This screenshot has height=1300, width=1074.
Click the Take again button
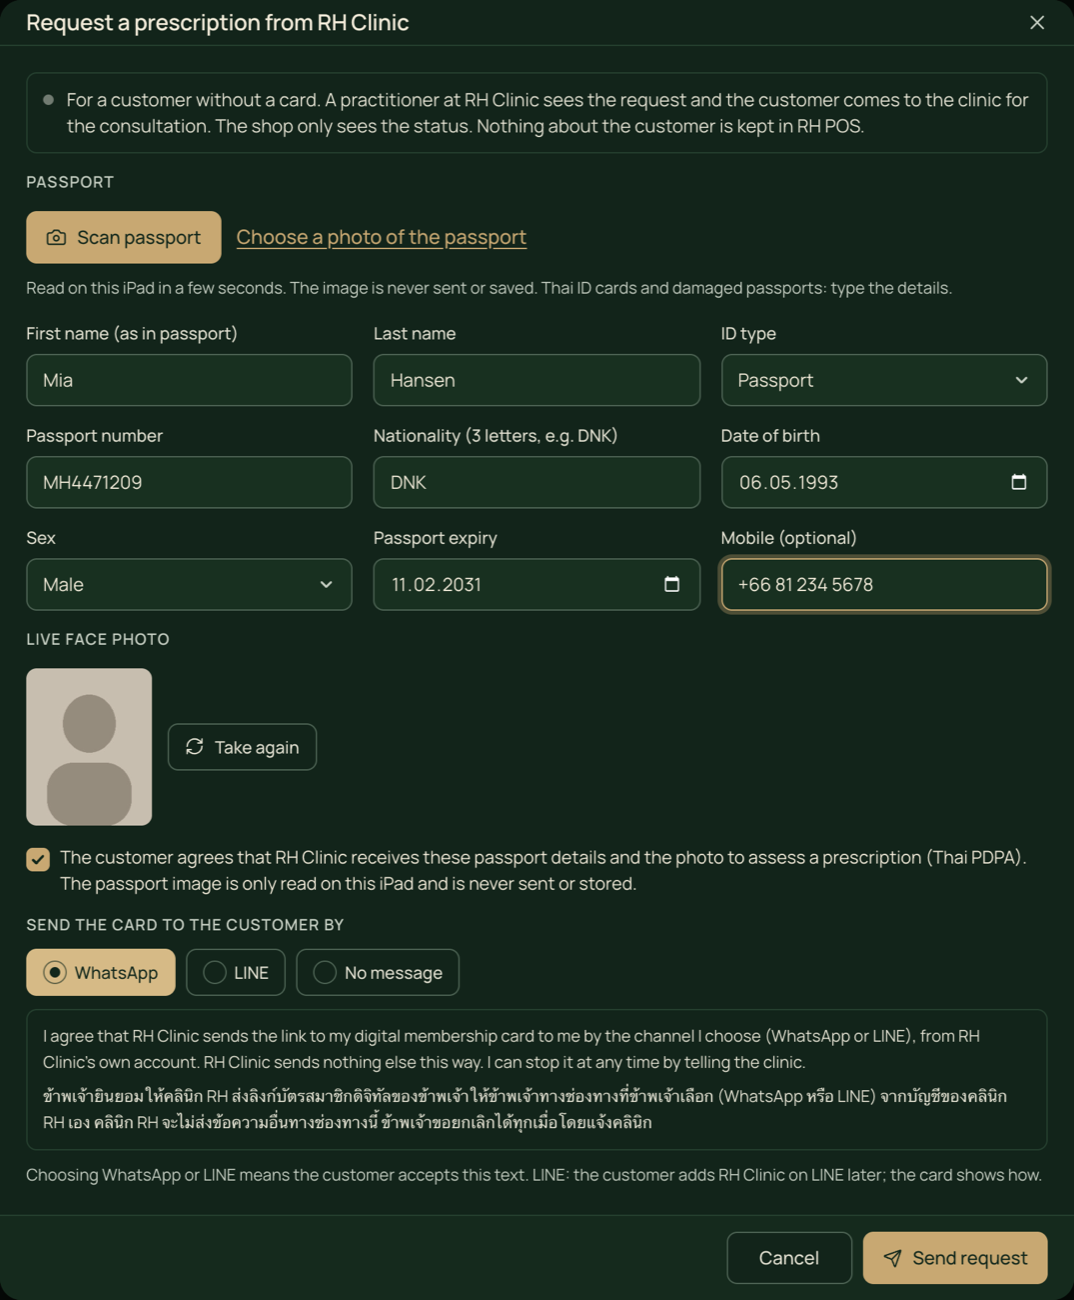click(x=242, y=747)
